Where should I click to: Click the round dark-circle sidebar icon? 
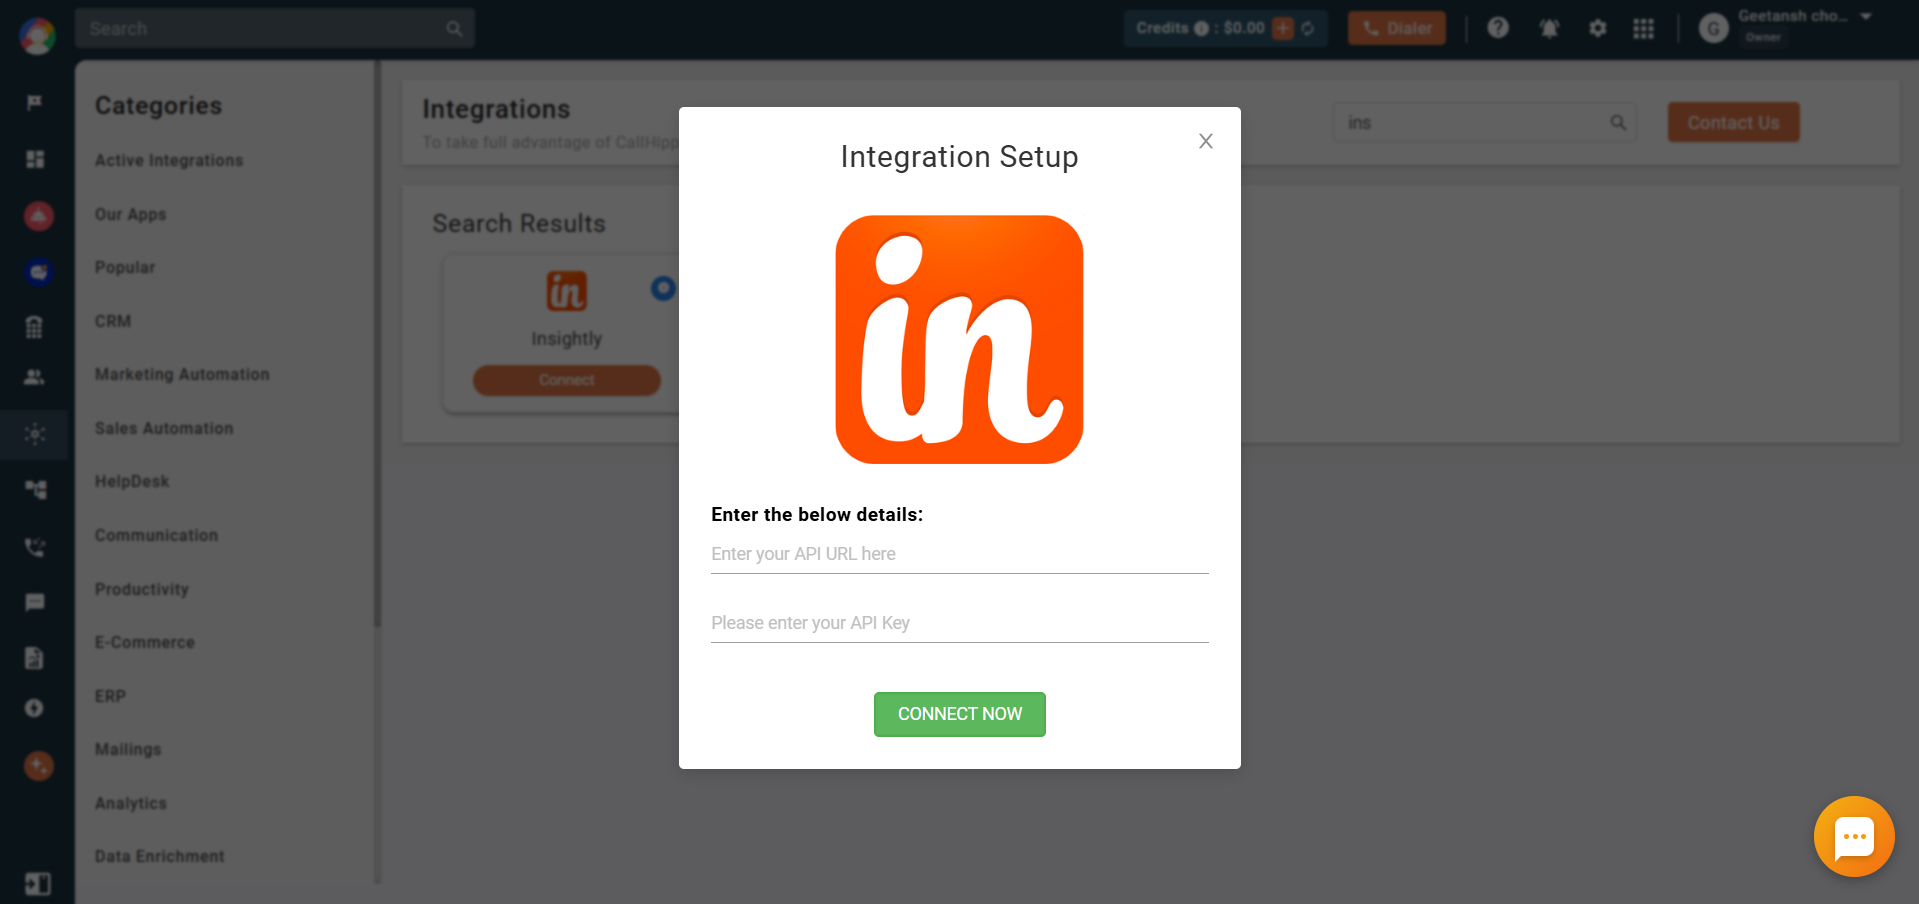(35, 708)
